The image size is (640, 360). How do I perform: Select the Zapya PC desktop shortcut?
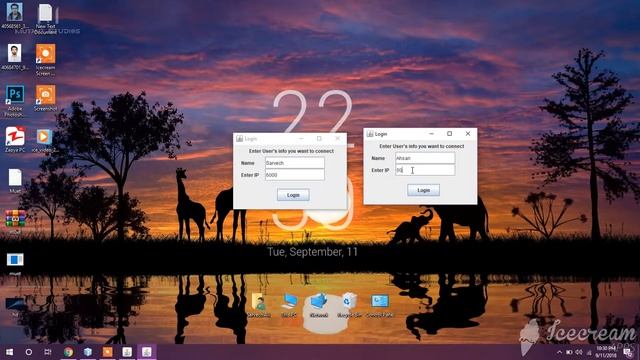[x=15, y=139]
